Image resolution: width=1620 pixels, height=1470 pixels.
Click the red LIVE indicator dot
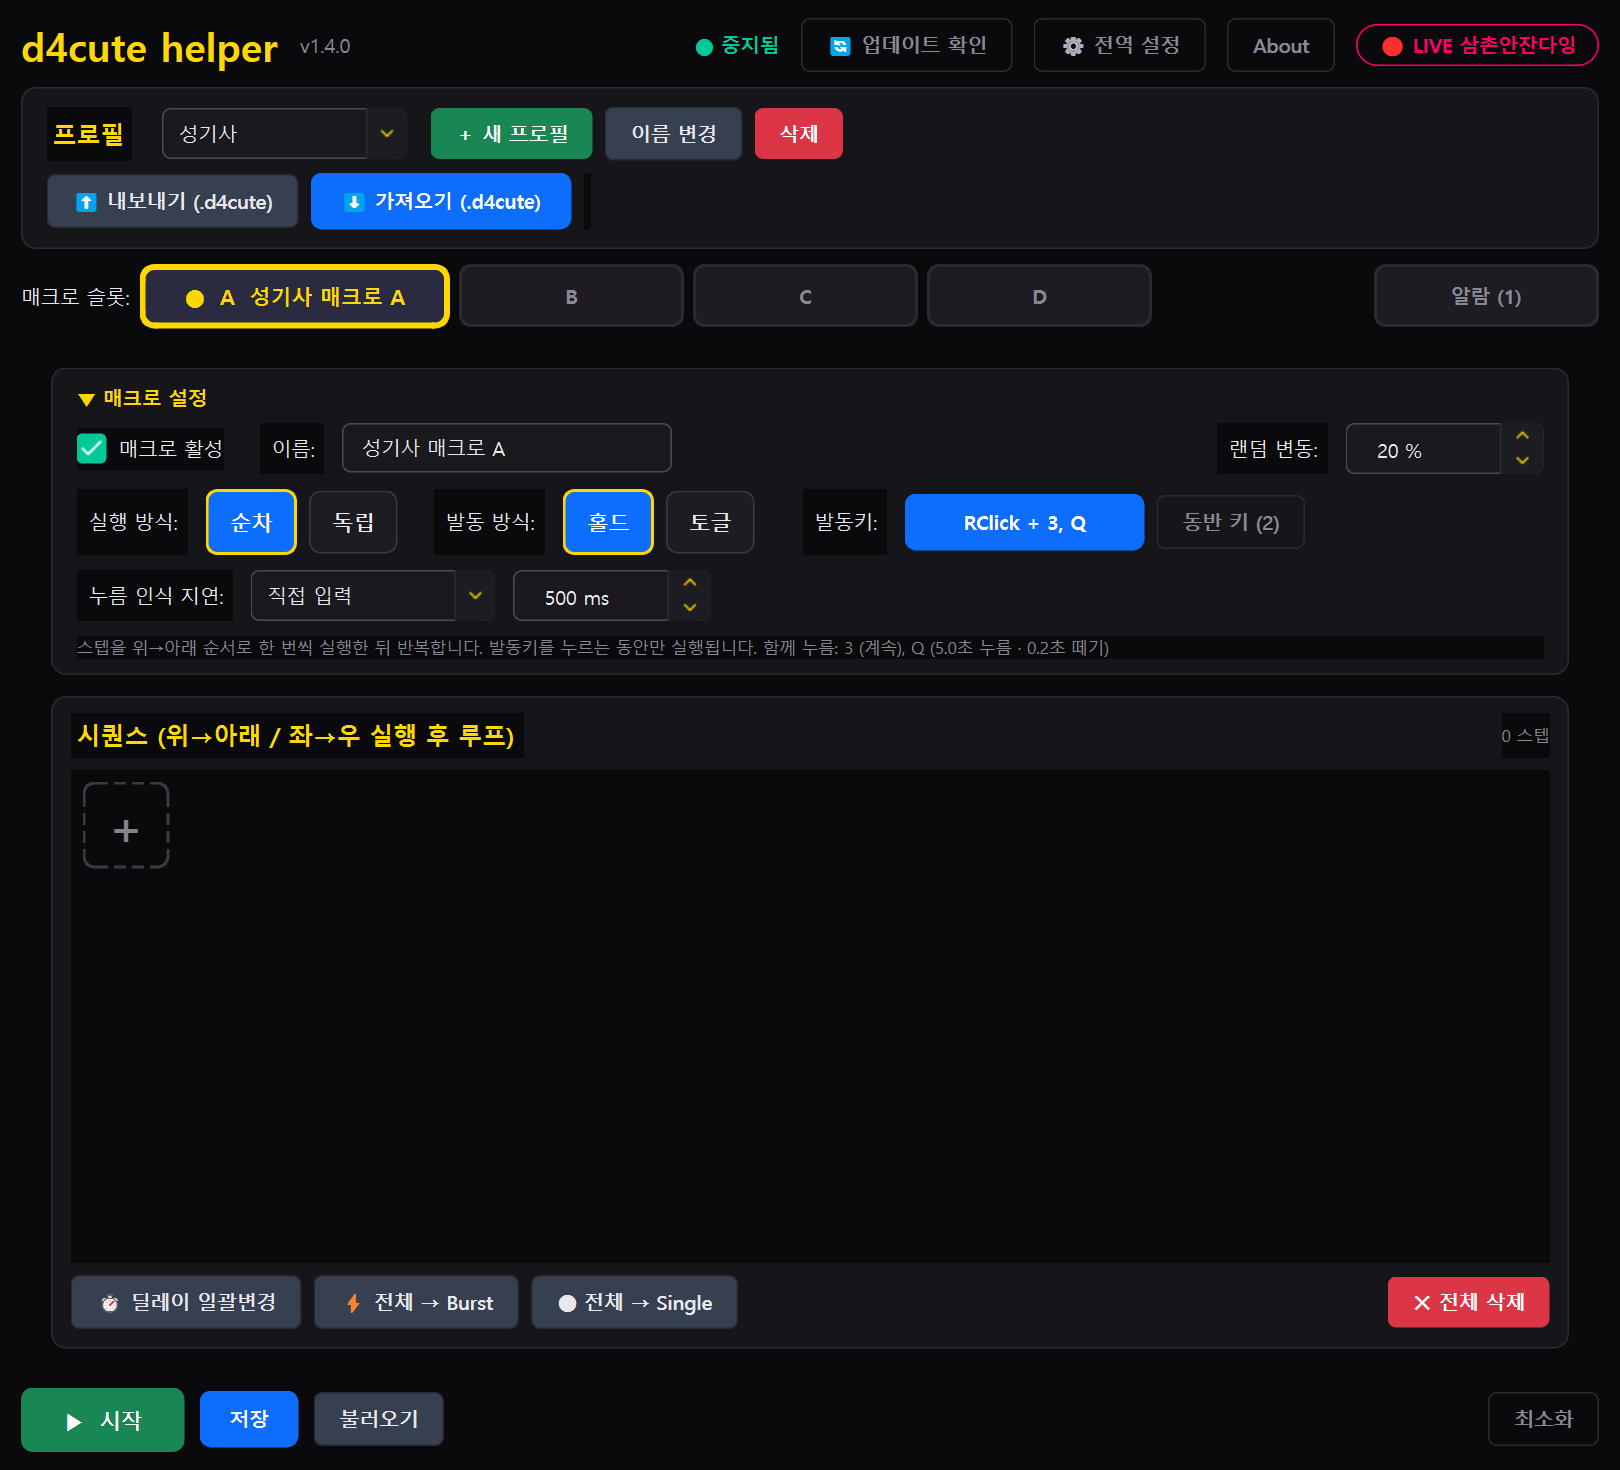coord(1392,46)
